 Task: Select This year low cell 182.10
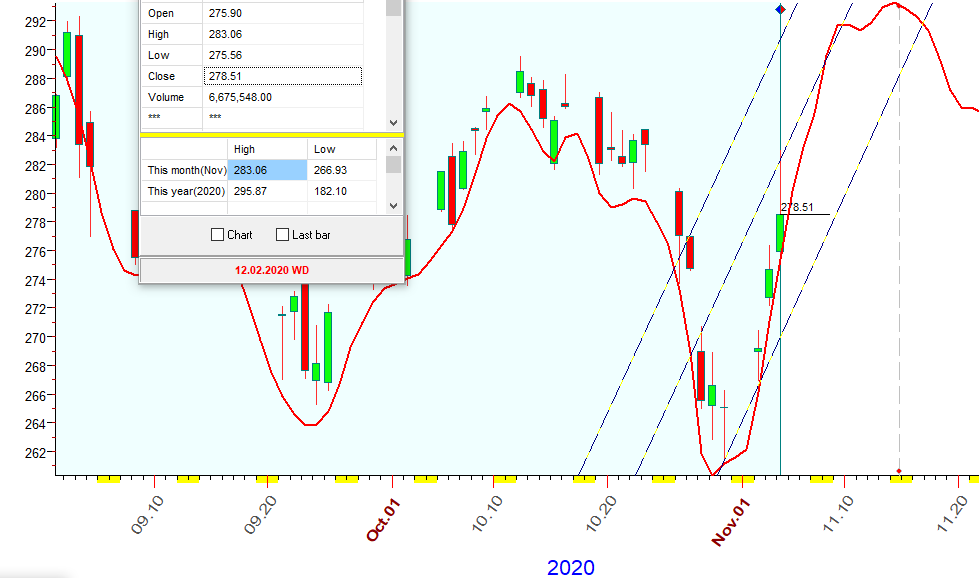[x=340, y=191]
